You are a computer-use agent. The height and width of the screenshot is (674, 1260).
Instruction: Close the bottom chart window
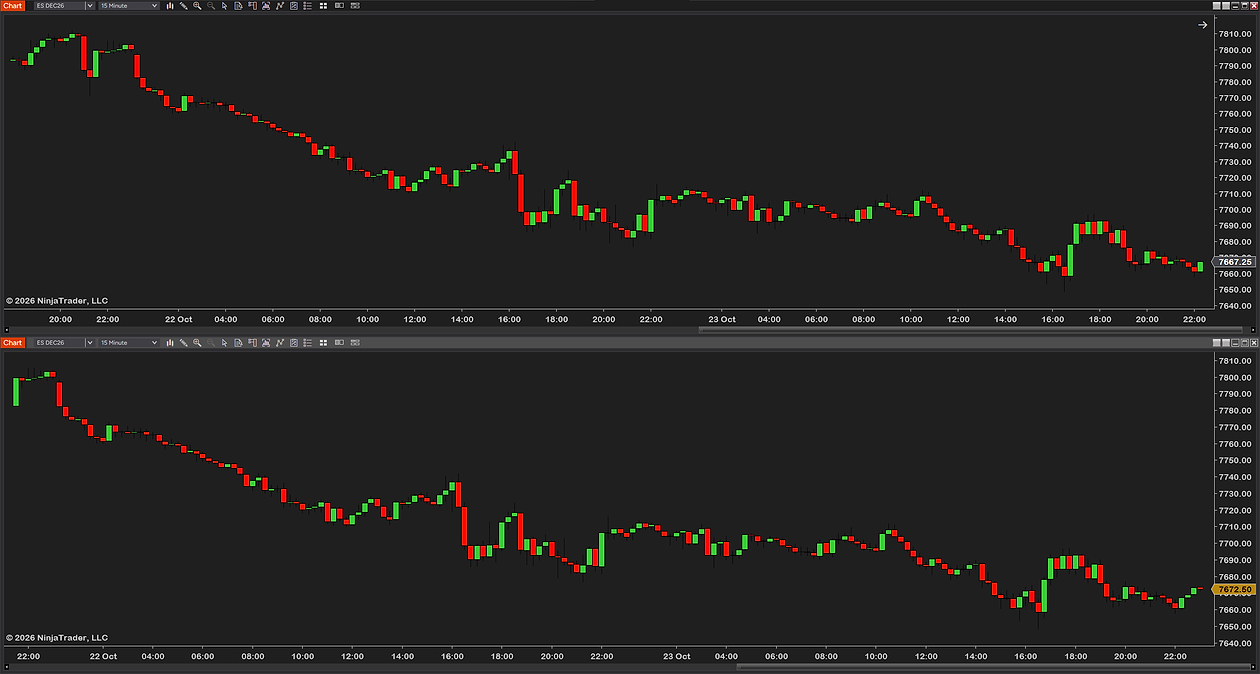(x=1254, y=343)
